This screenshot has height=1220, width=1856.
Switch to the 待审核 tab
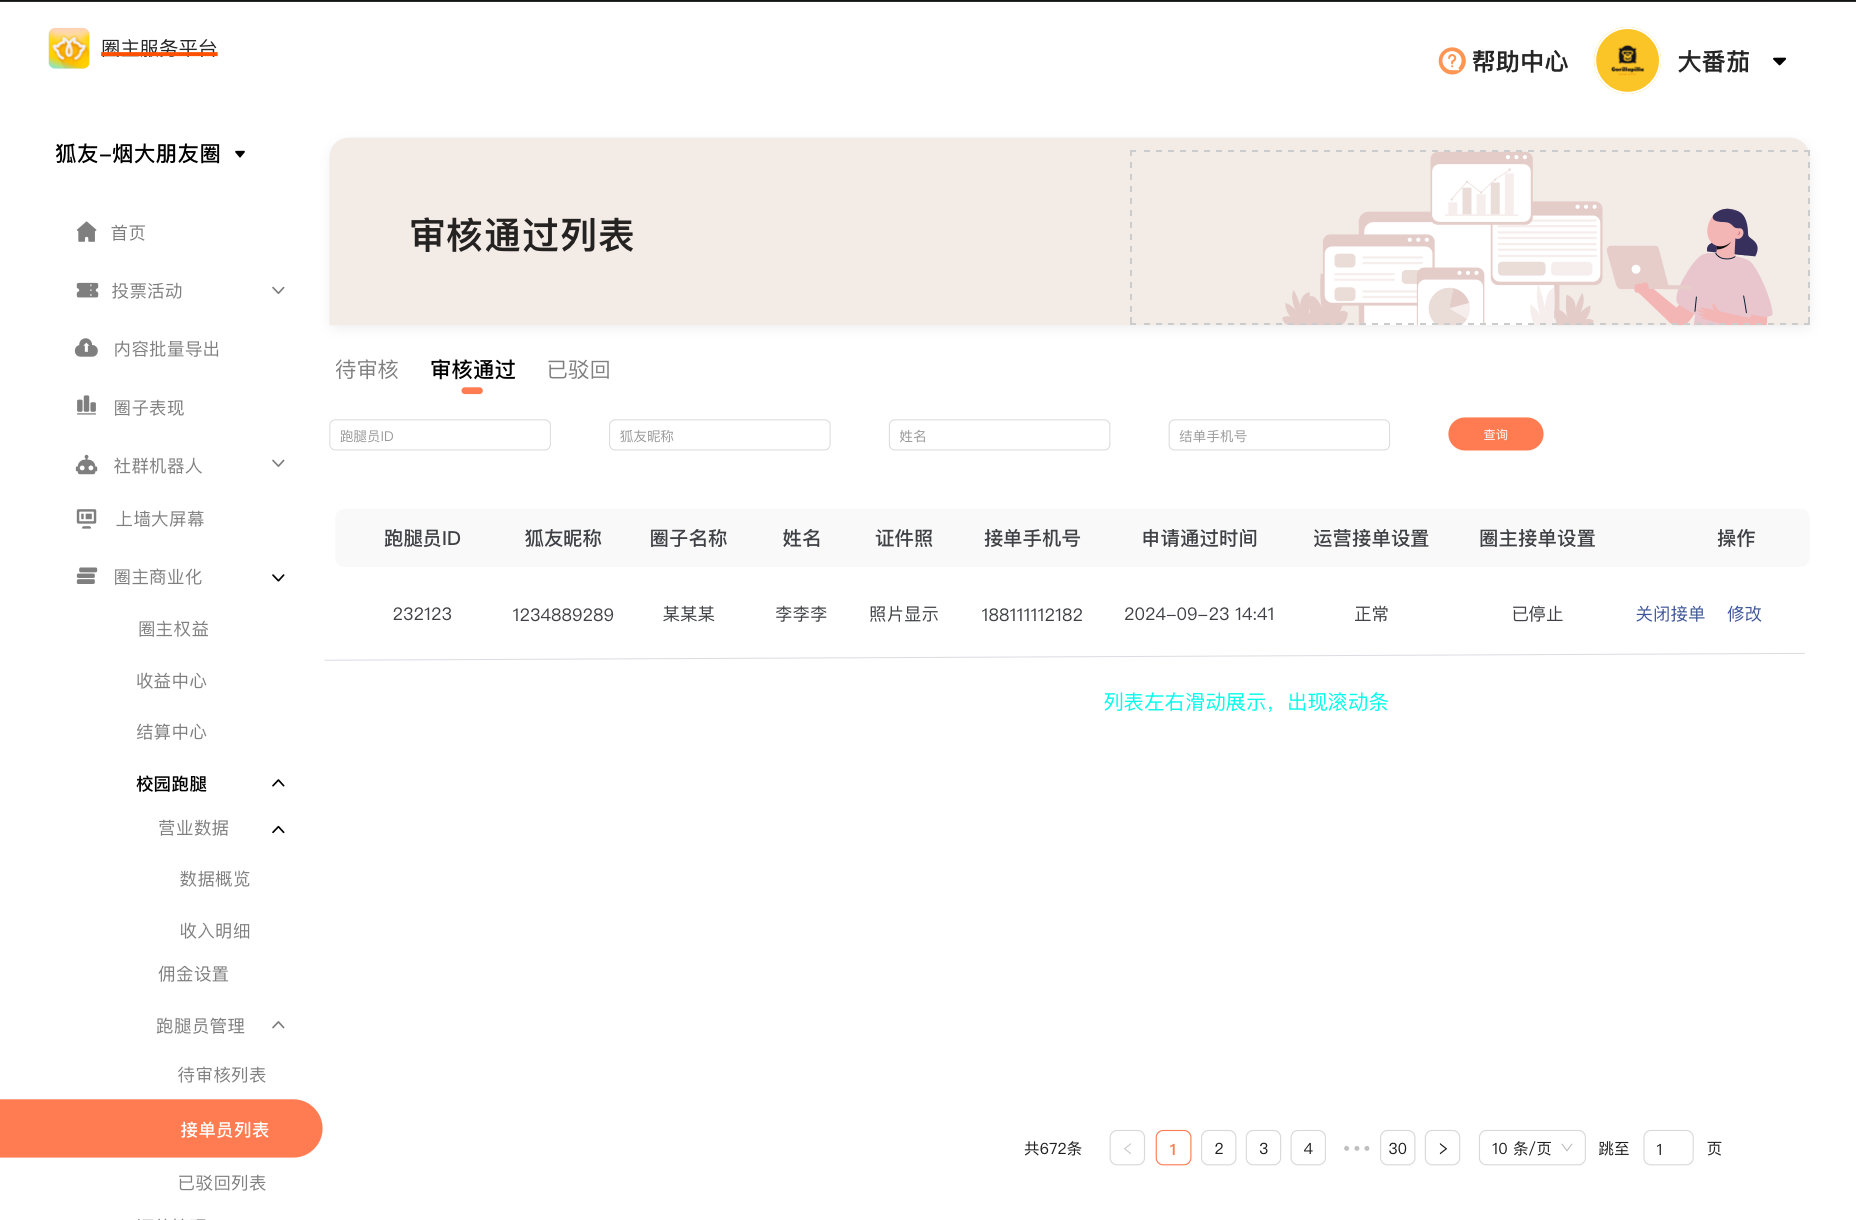[367, 370]
